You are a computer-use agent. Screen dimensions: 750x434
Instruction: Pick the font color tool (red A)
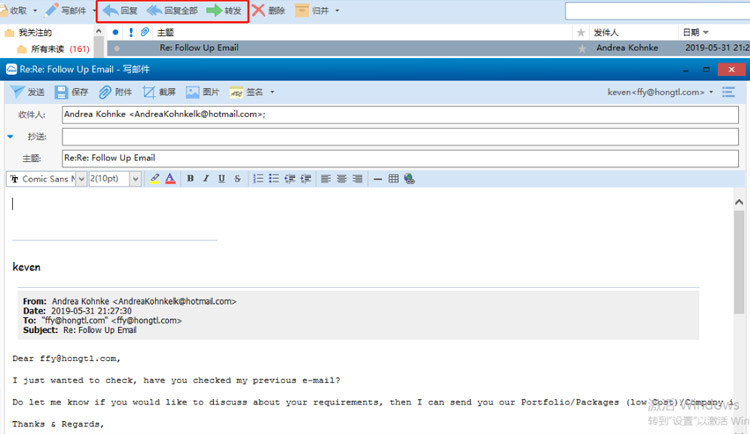[x=170, y=179]
